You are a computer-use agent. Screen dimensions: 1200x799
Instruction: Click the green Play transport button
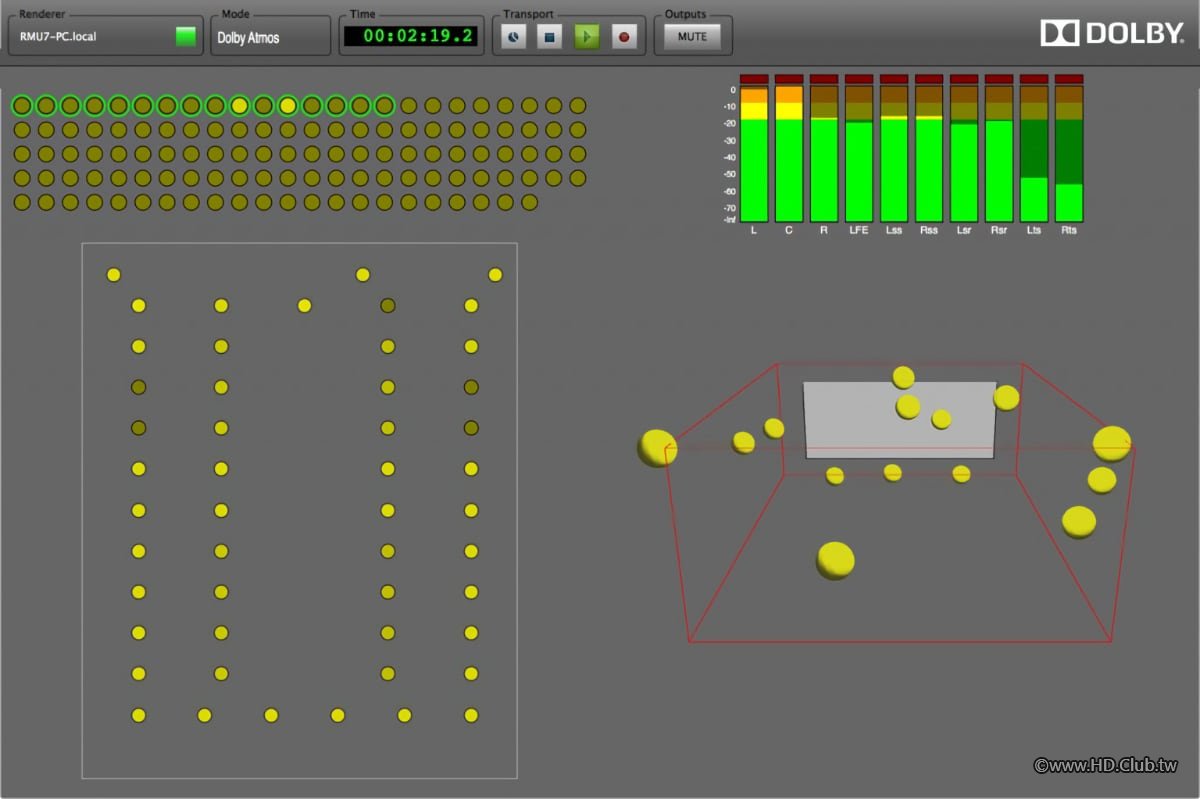tap(587, 37)
